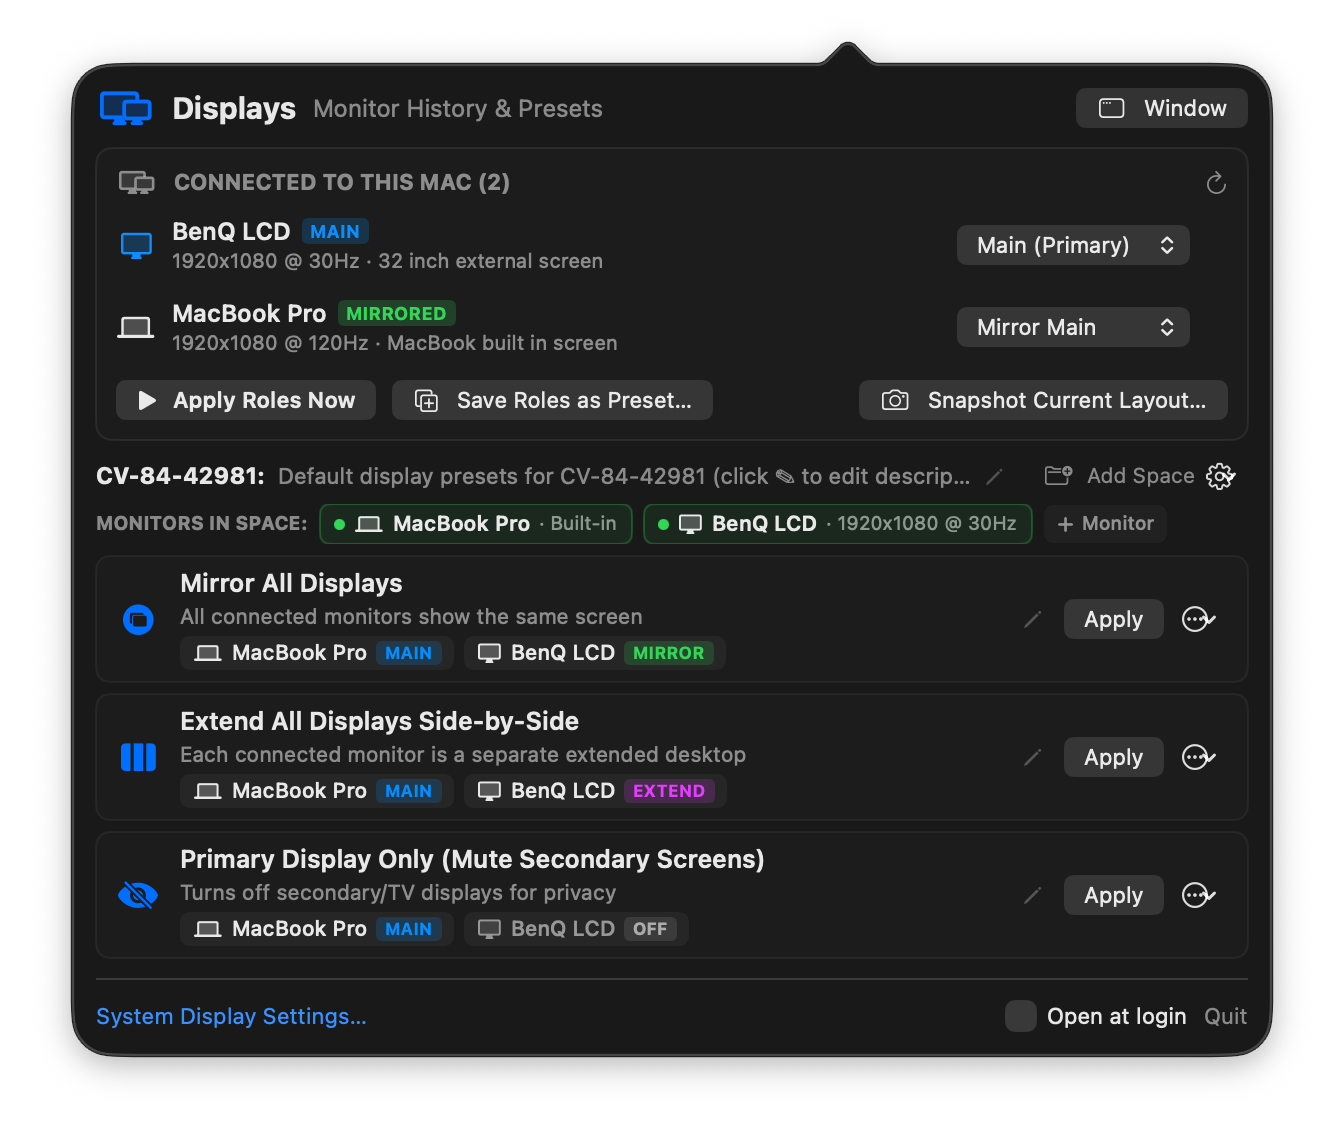Edit the Extend All Displays preset

1033,758
